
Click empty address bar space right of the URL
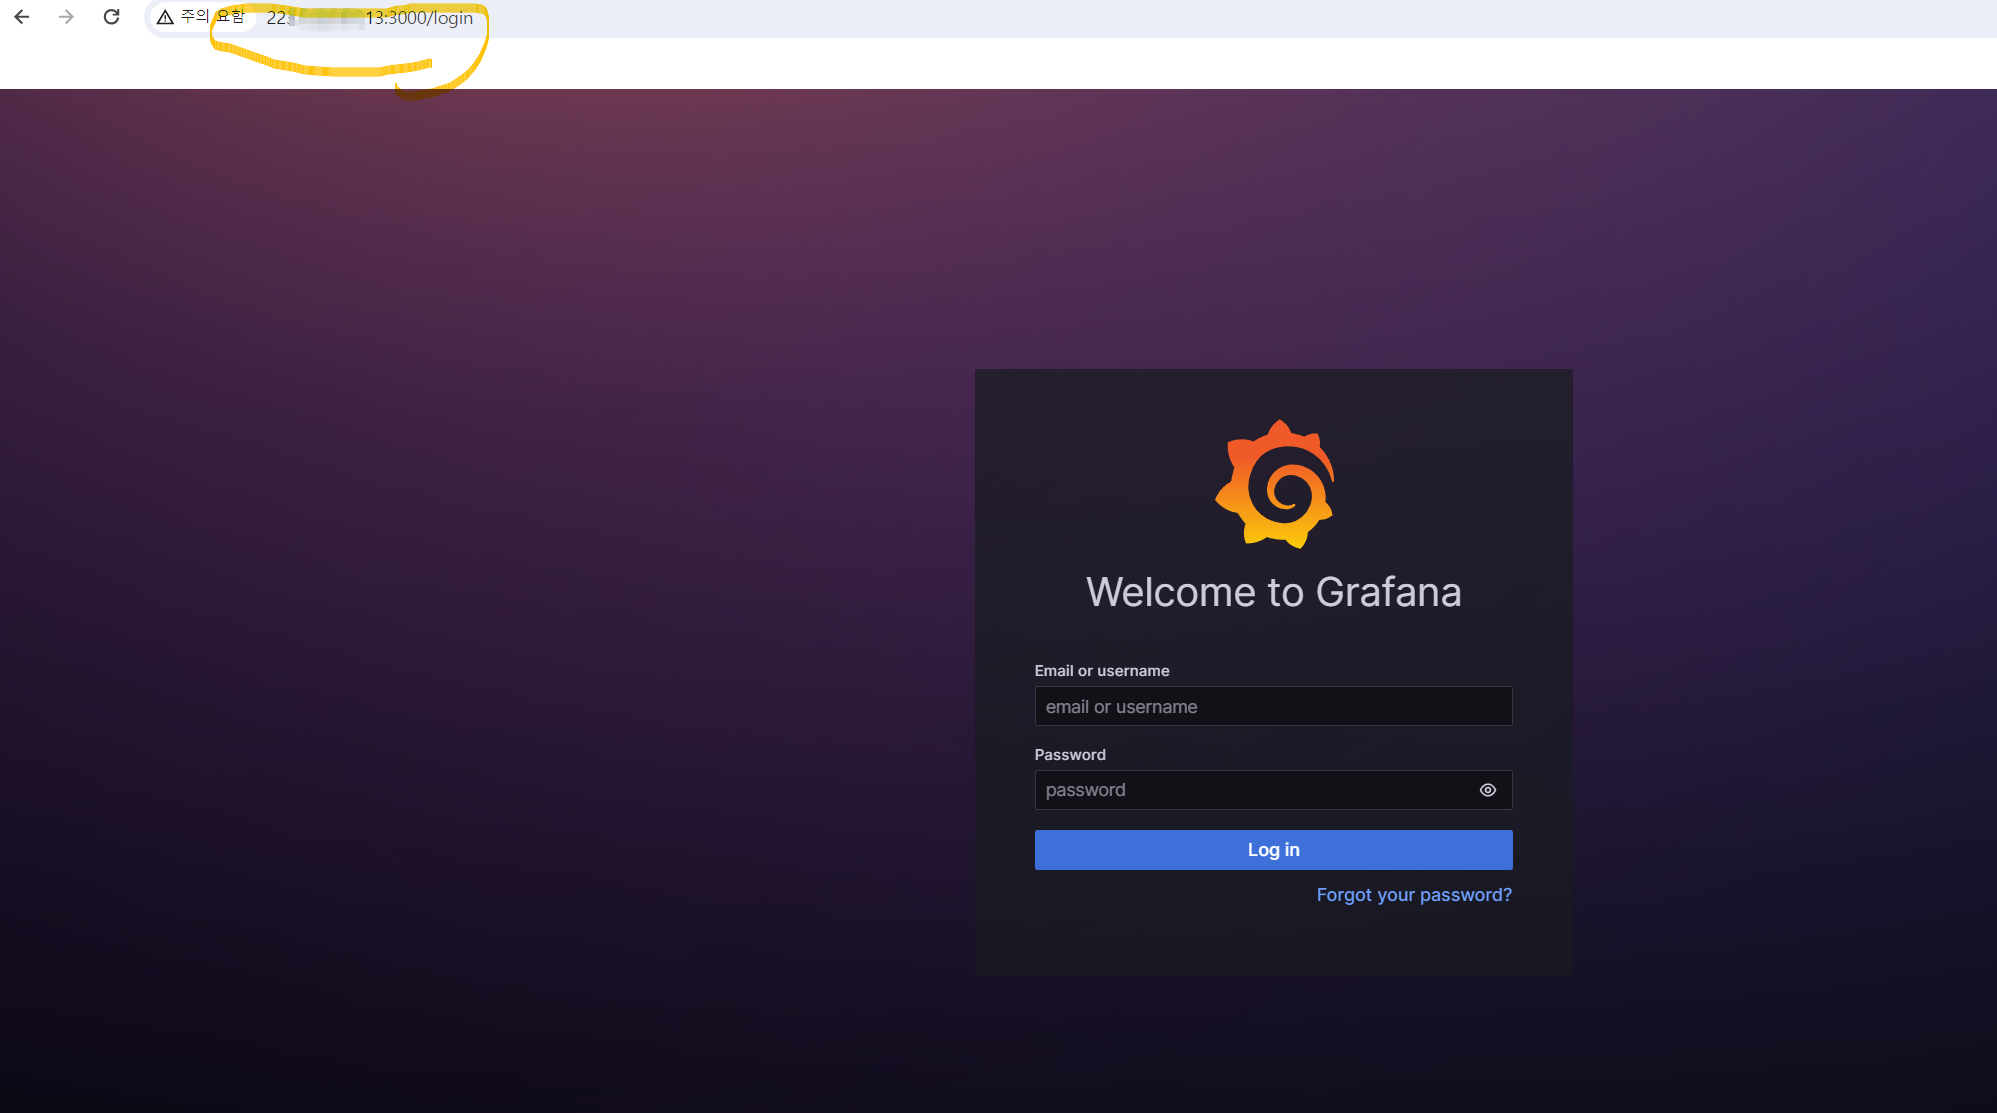pos(1200,18)
